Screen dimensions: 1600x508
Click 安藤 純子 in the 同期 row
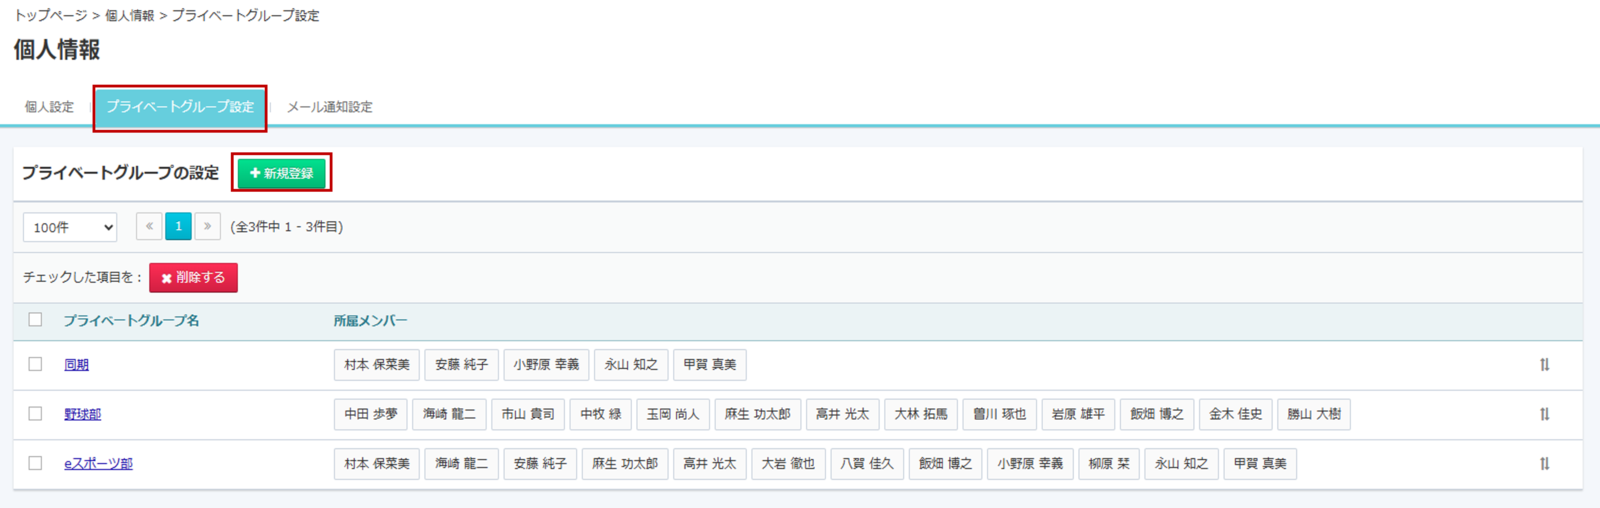click(462, 365)
